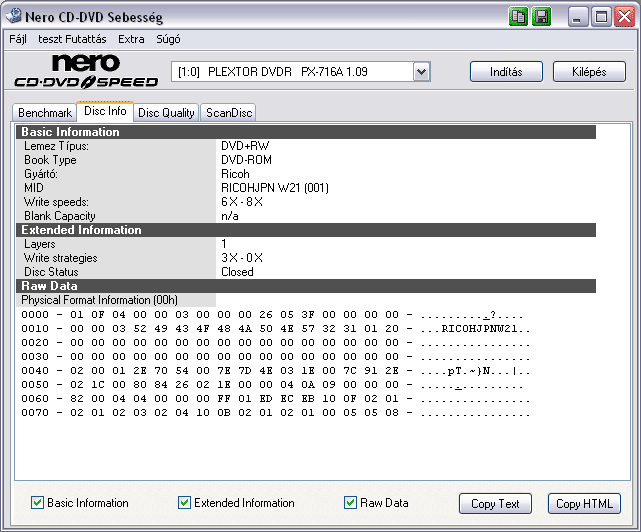
Task: Close the Nero CD-DVD Sebesség window
Action: (x=625, y=17)
